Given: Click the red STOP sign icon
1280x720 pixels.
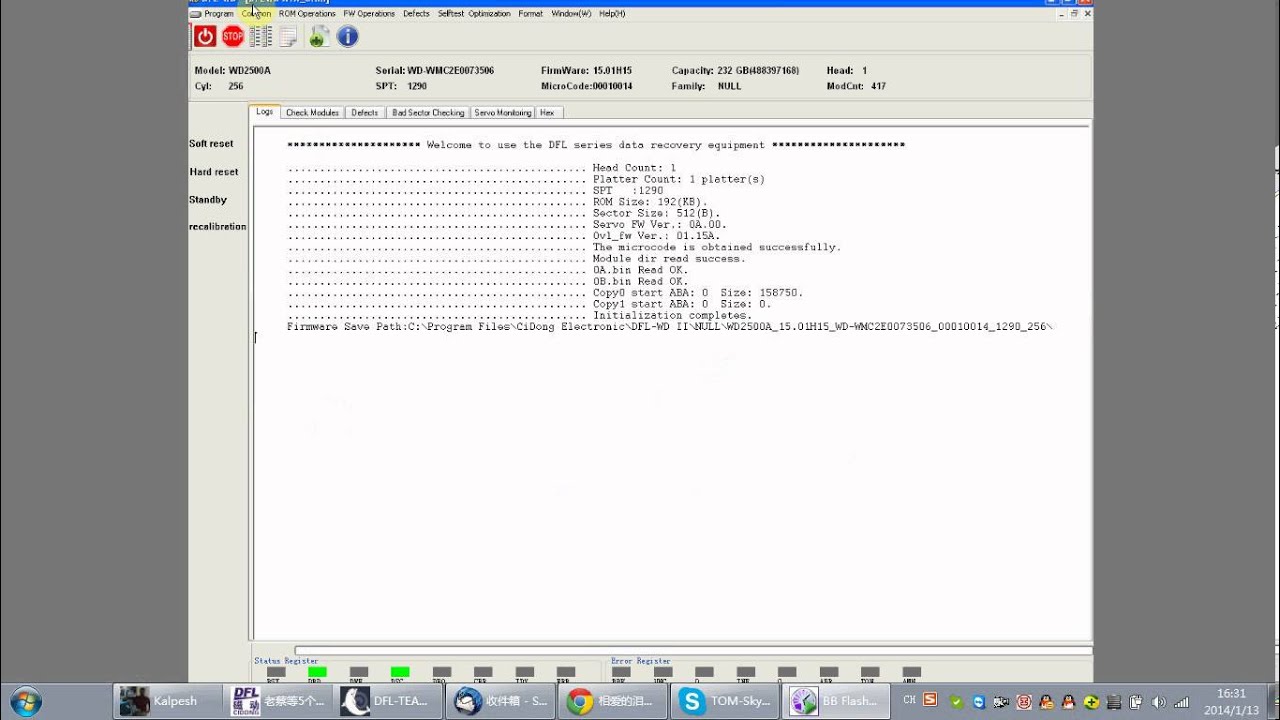Looking at the screenshot, I should click(233, 37).
